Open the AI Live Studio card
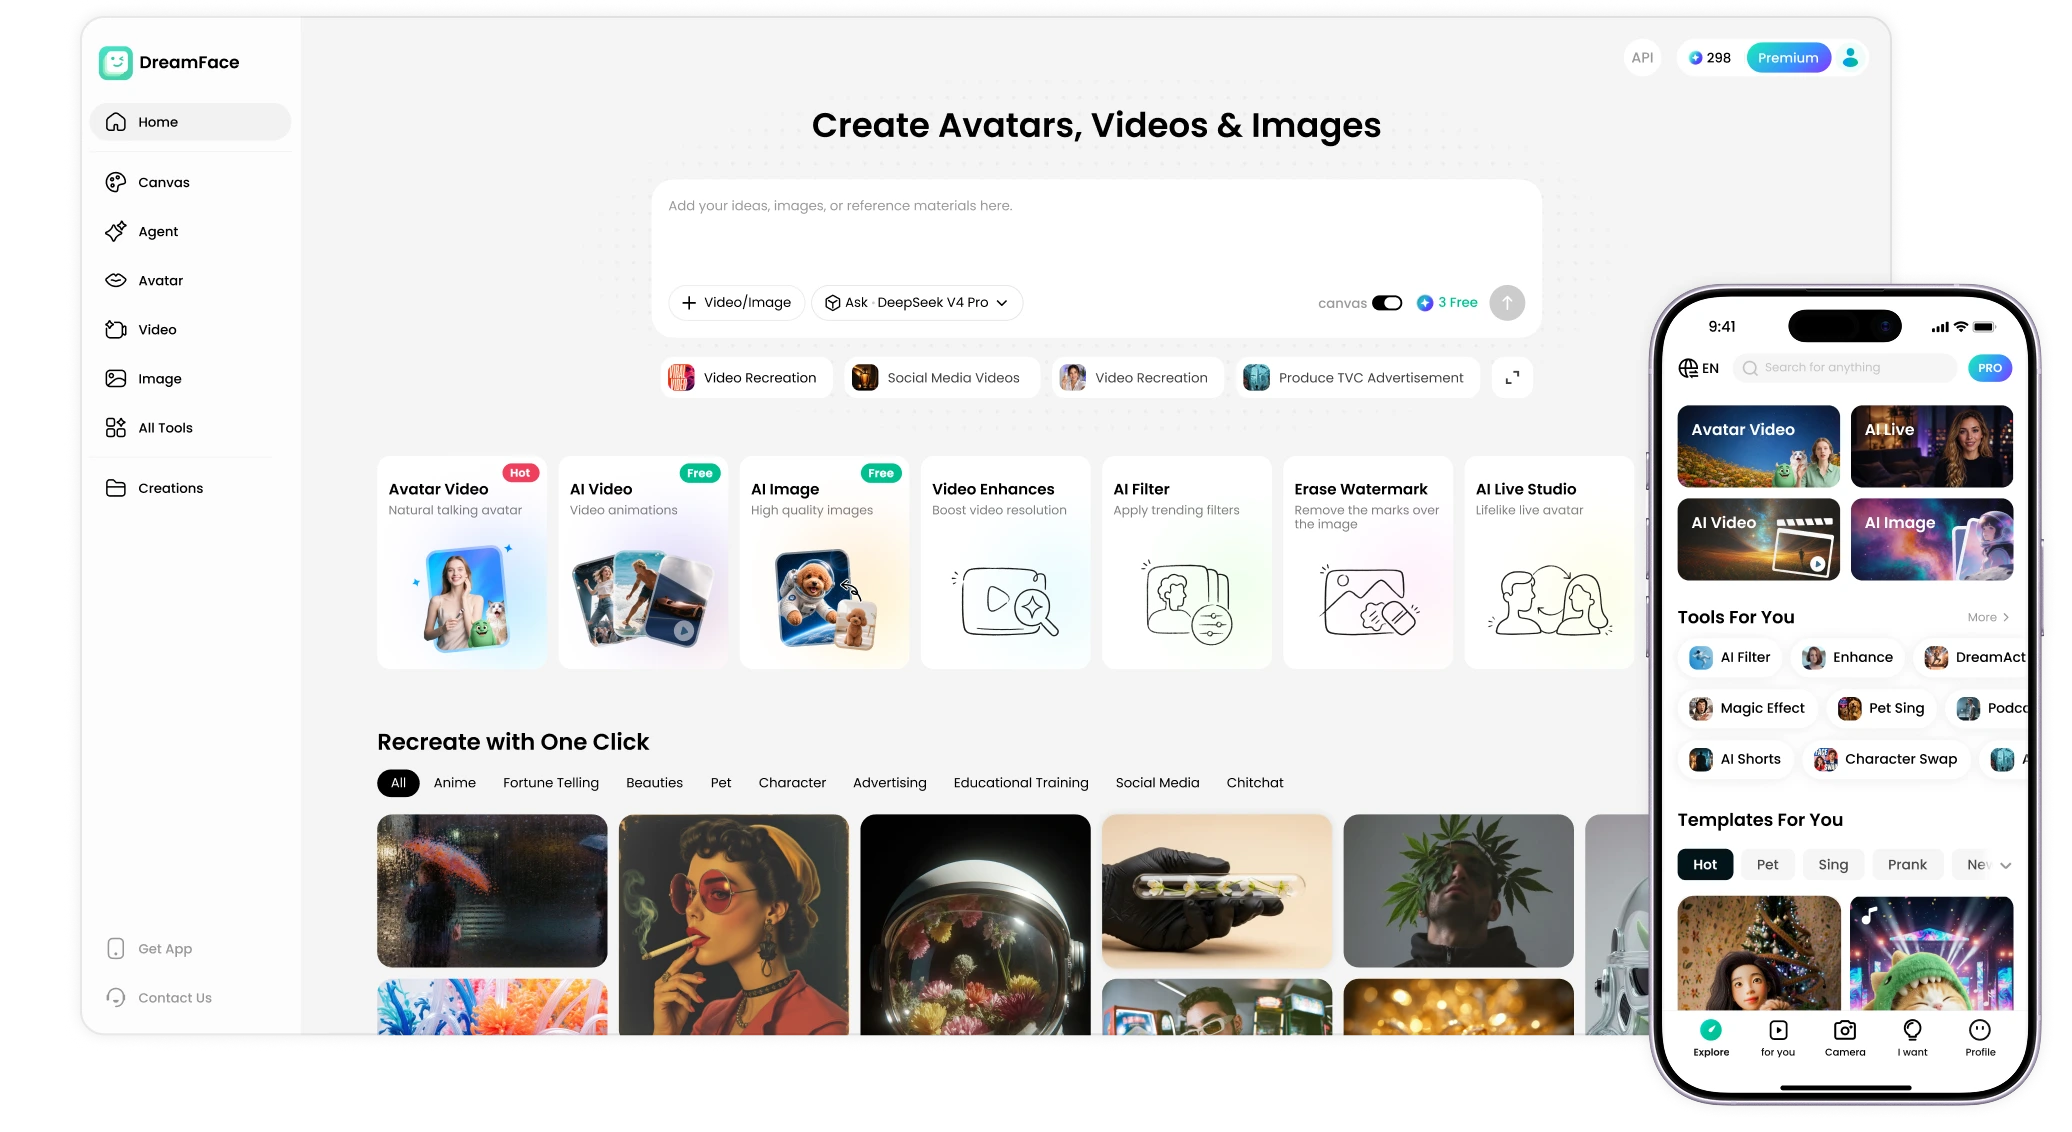 [1549, 562]
